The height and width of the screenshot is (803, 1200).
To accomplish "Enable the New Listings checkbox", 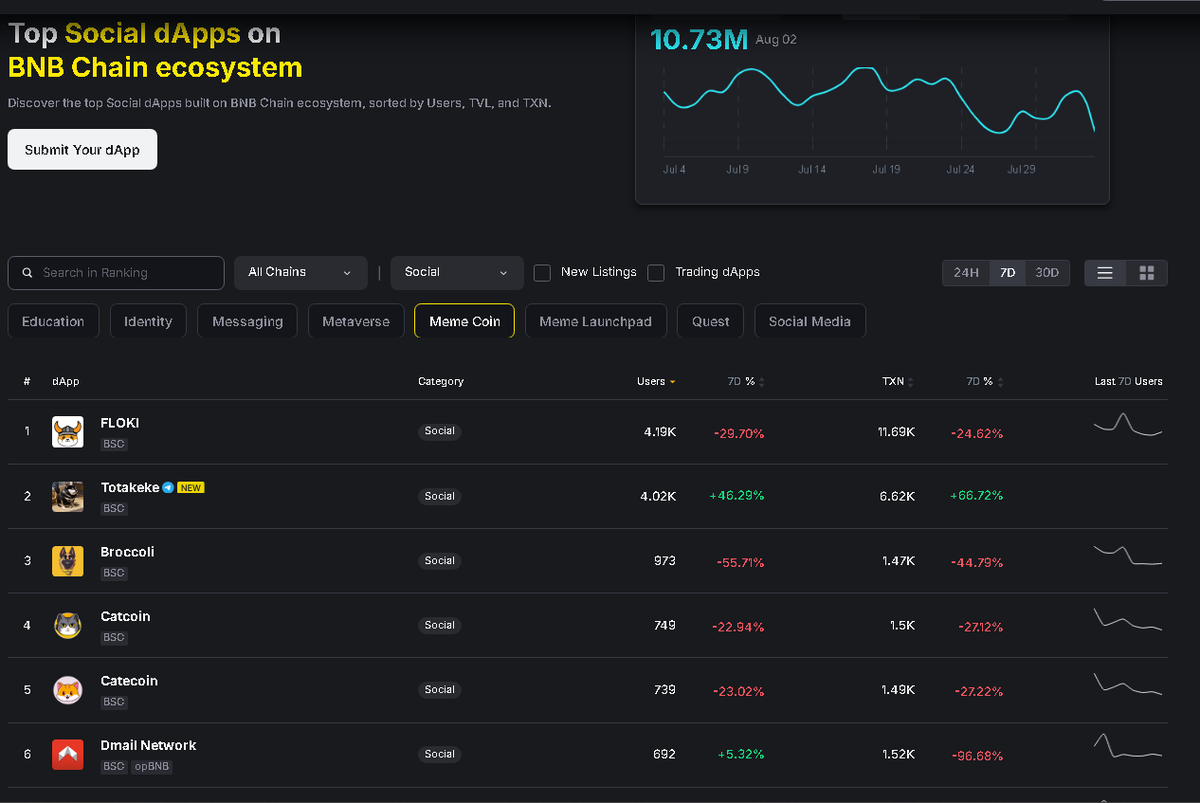I will click(x=542, y=273).
